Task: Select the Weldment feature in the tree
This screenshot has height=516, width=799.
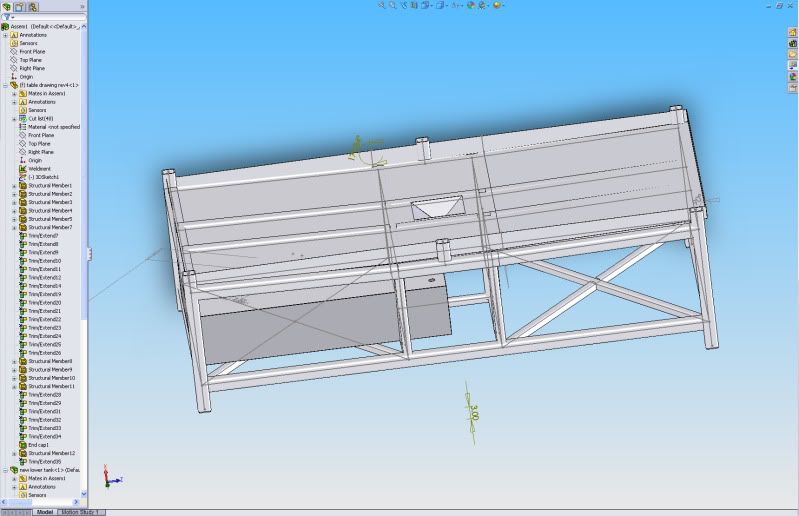Action: click(x=39, y=168)
